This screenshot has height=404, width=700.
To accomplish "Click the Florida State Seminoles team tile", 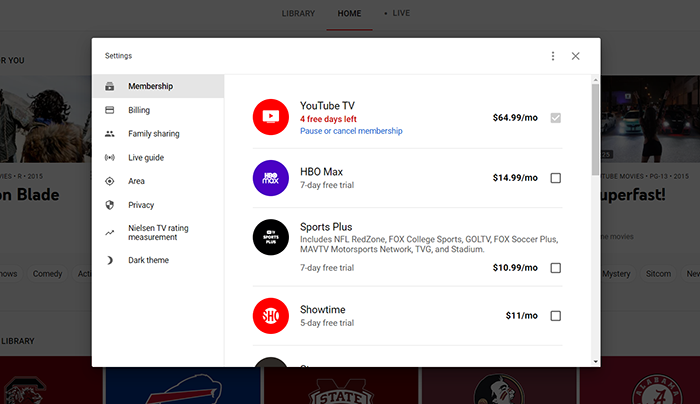I will [499, 386].
